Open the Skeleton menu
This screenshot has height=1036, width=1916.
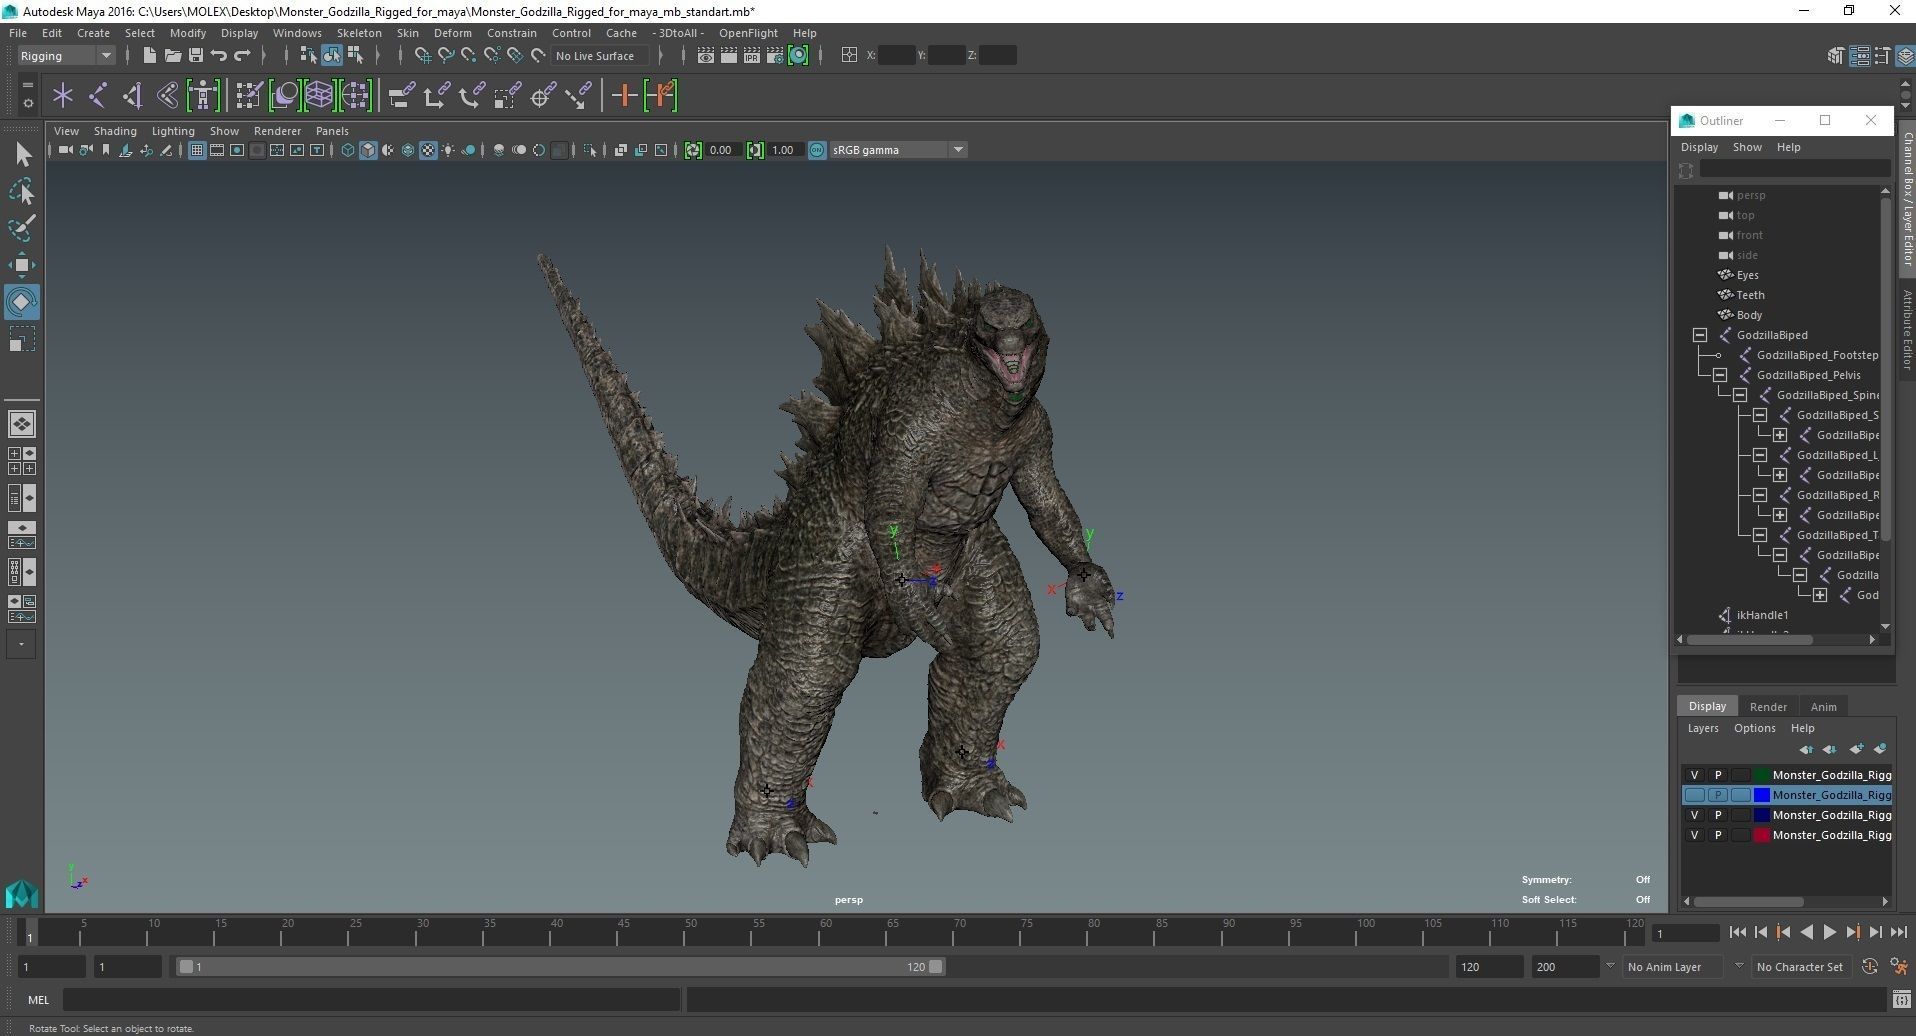(x=358, y=33)
